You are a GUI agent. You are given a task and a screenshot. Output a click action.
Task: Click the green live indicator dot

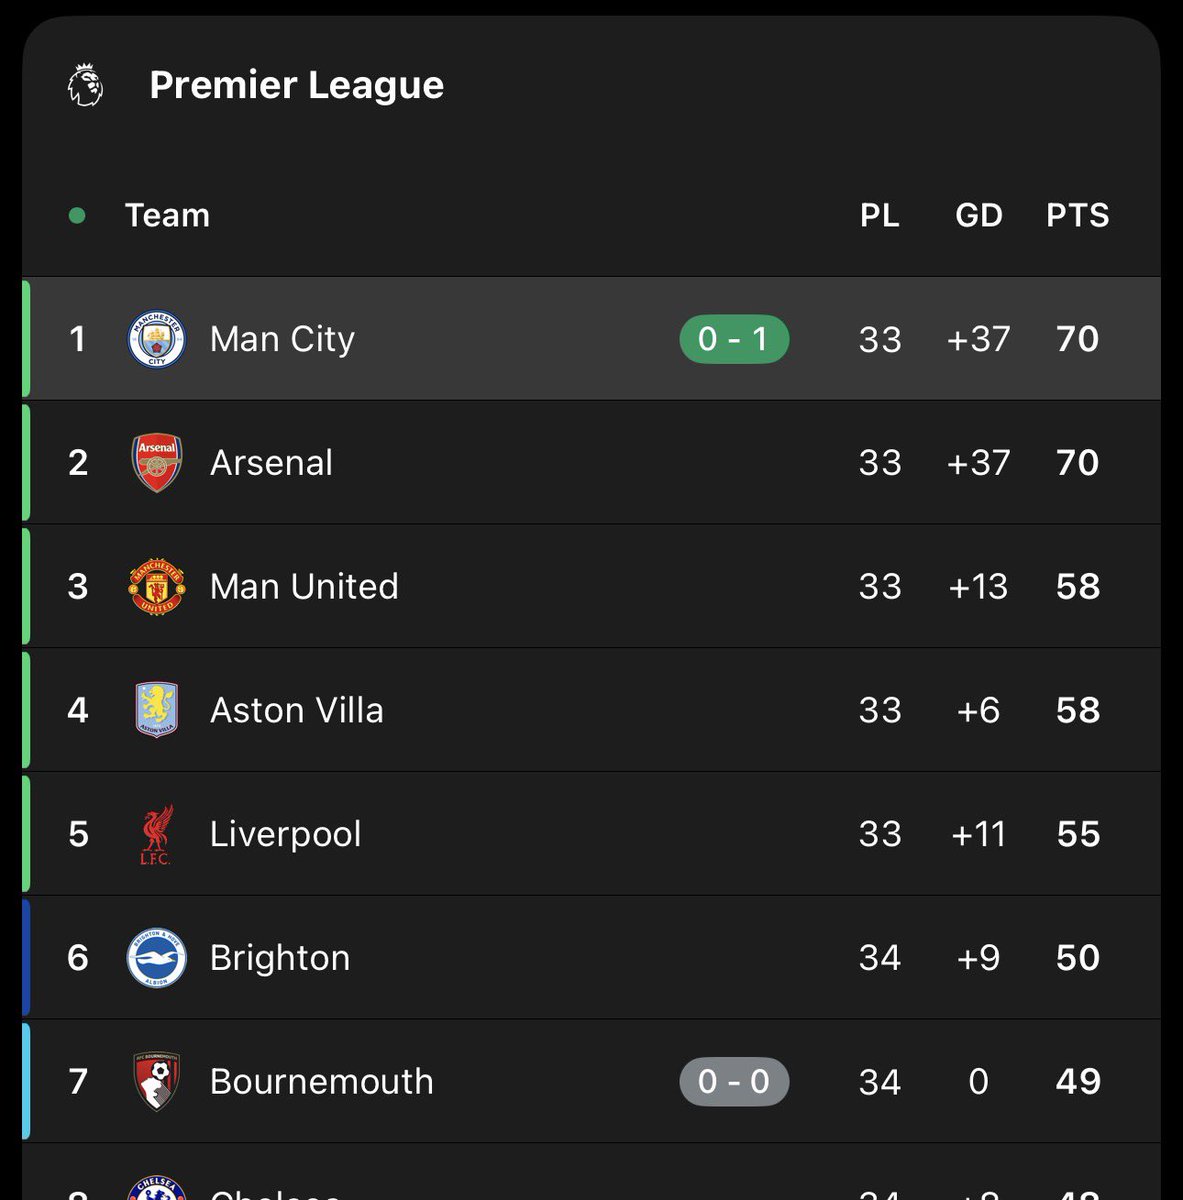click(77, 215)
